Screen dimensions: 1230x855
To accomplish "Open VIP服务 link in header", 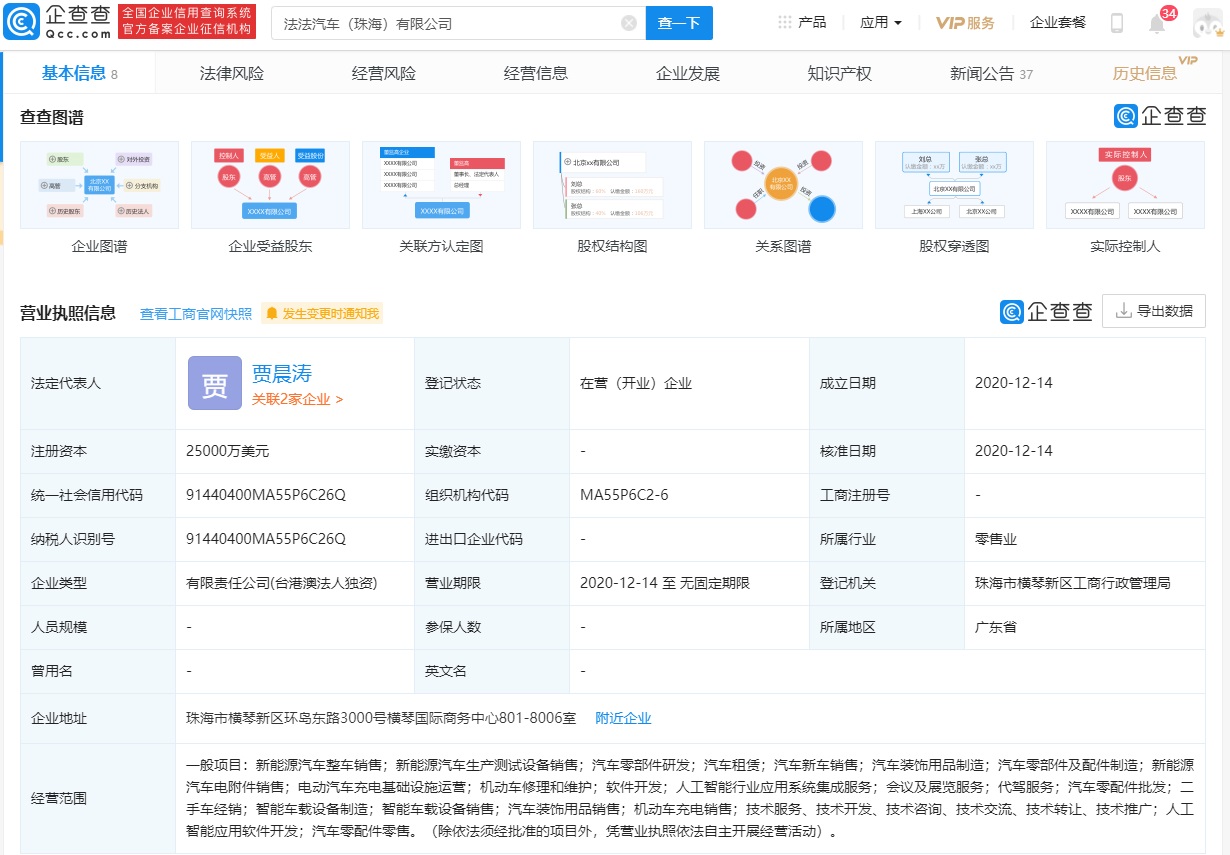I will (965, 22).
